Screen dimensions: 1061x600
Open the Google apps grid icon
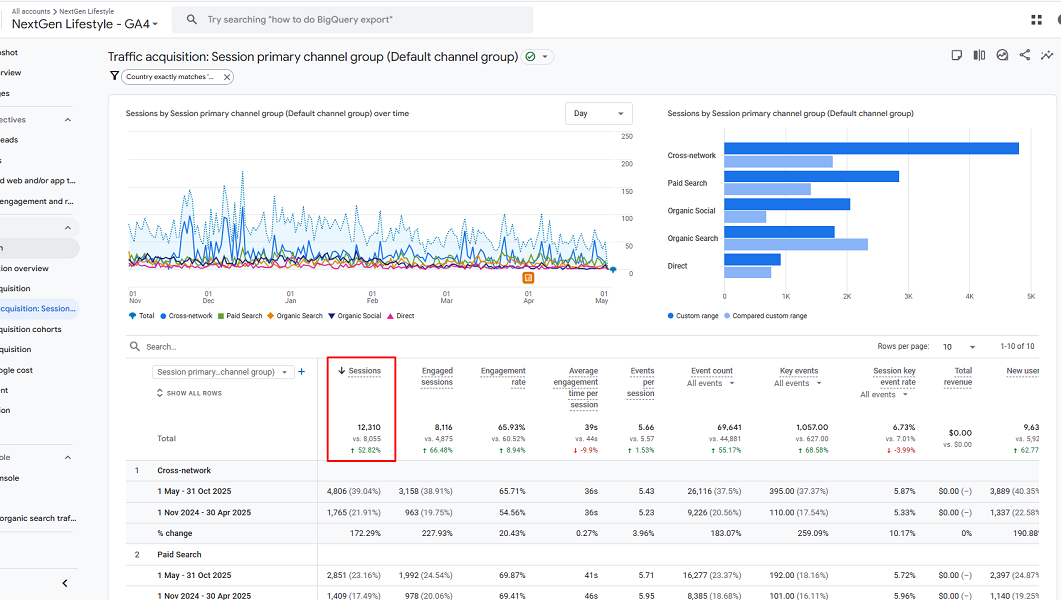[x=1036, y=19]
